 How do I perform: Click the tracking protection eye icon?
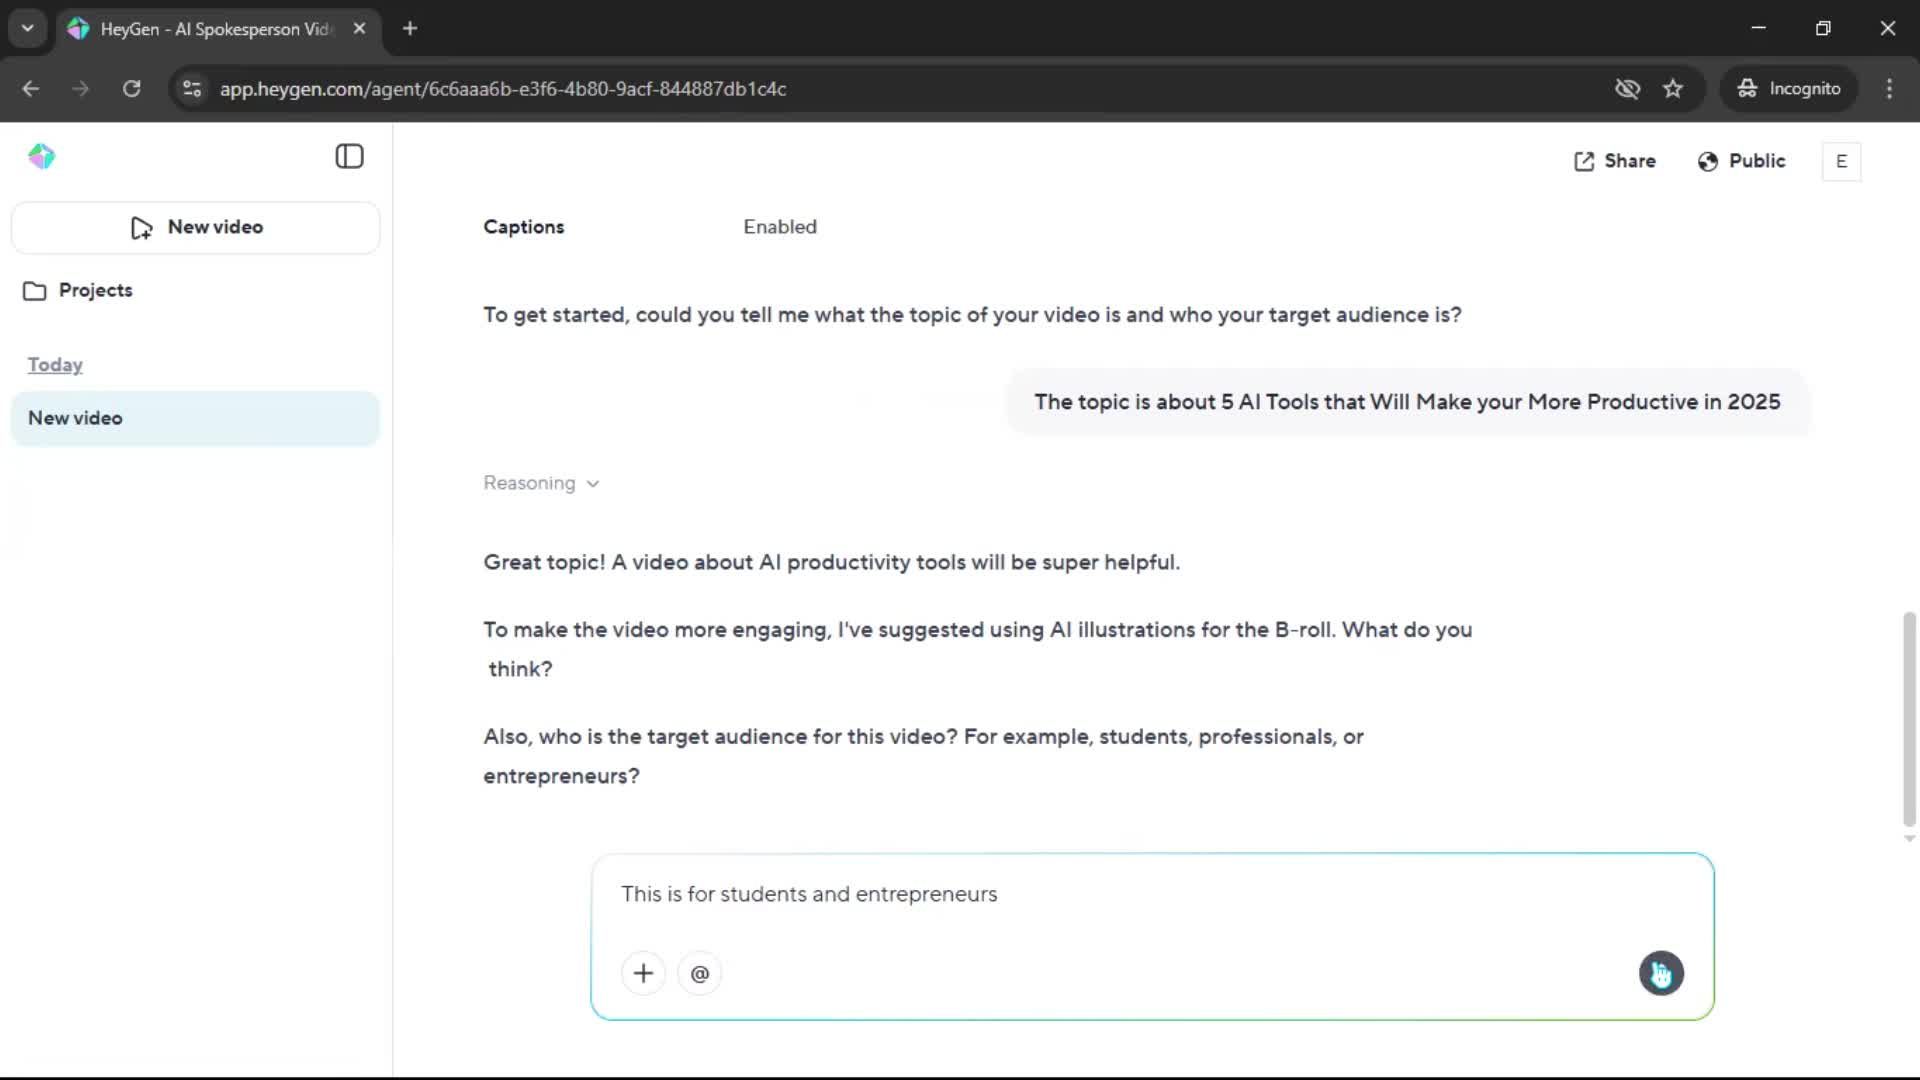pos(1627,89)
